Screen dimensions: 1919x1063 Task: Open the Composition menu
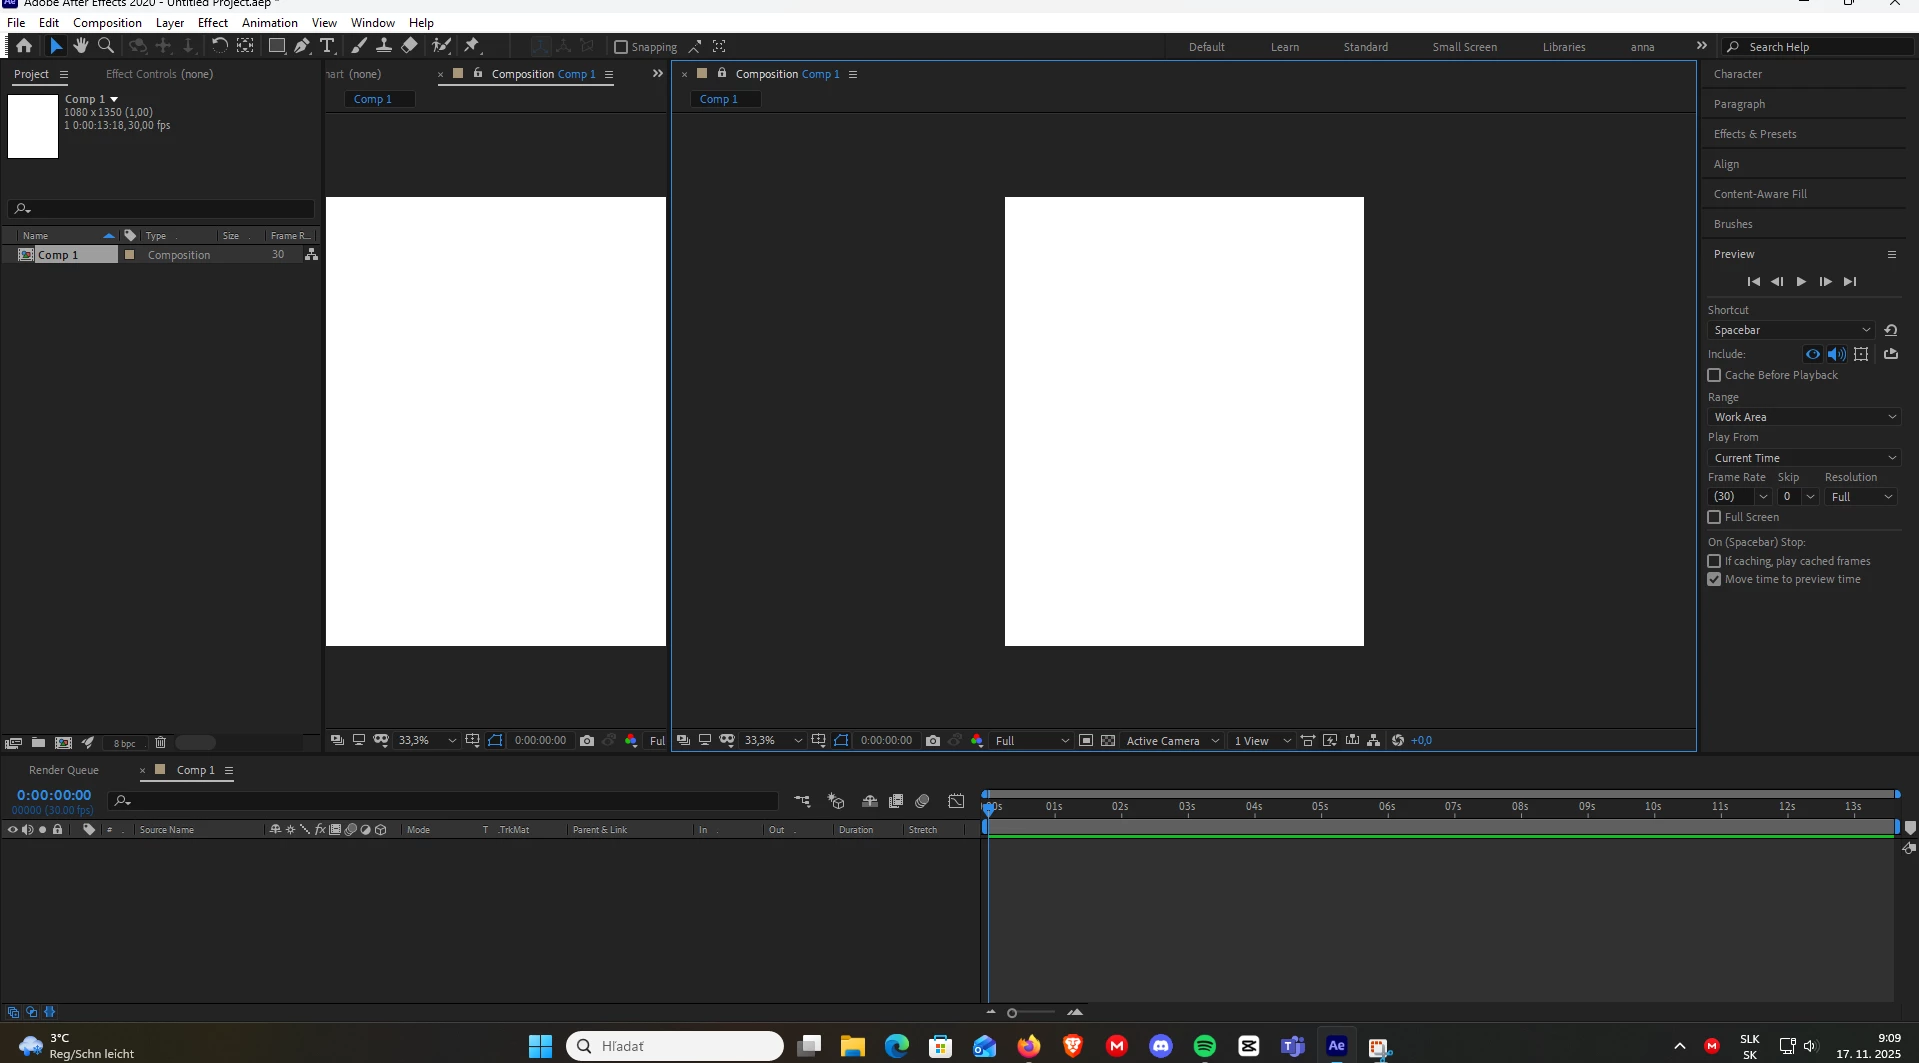pos(107,22)
